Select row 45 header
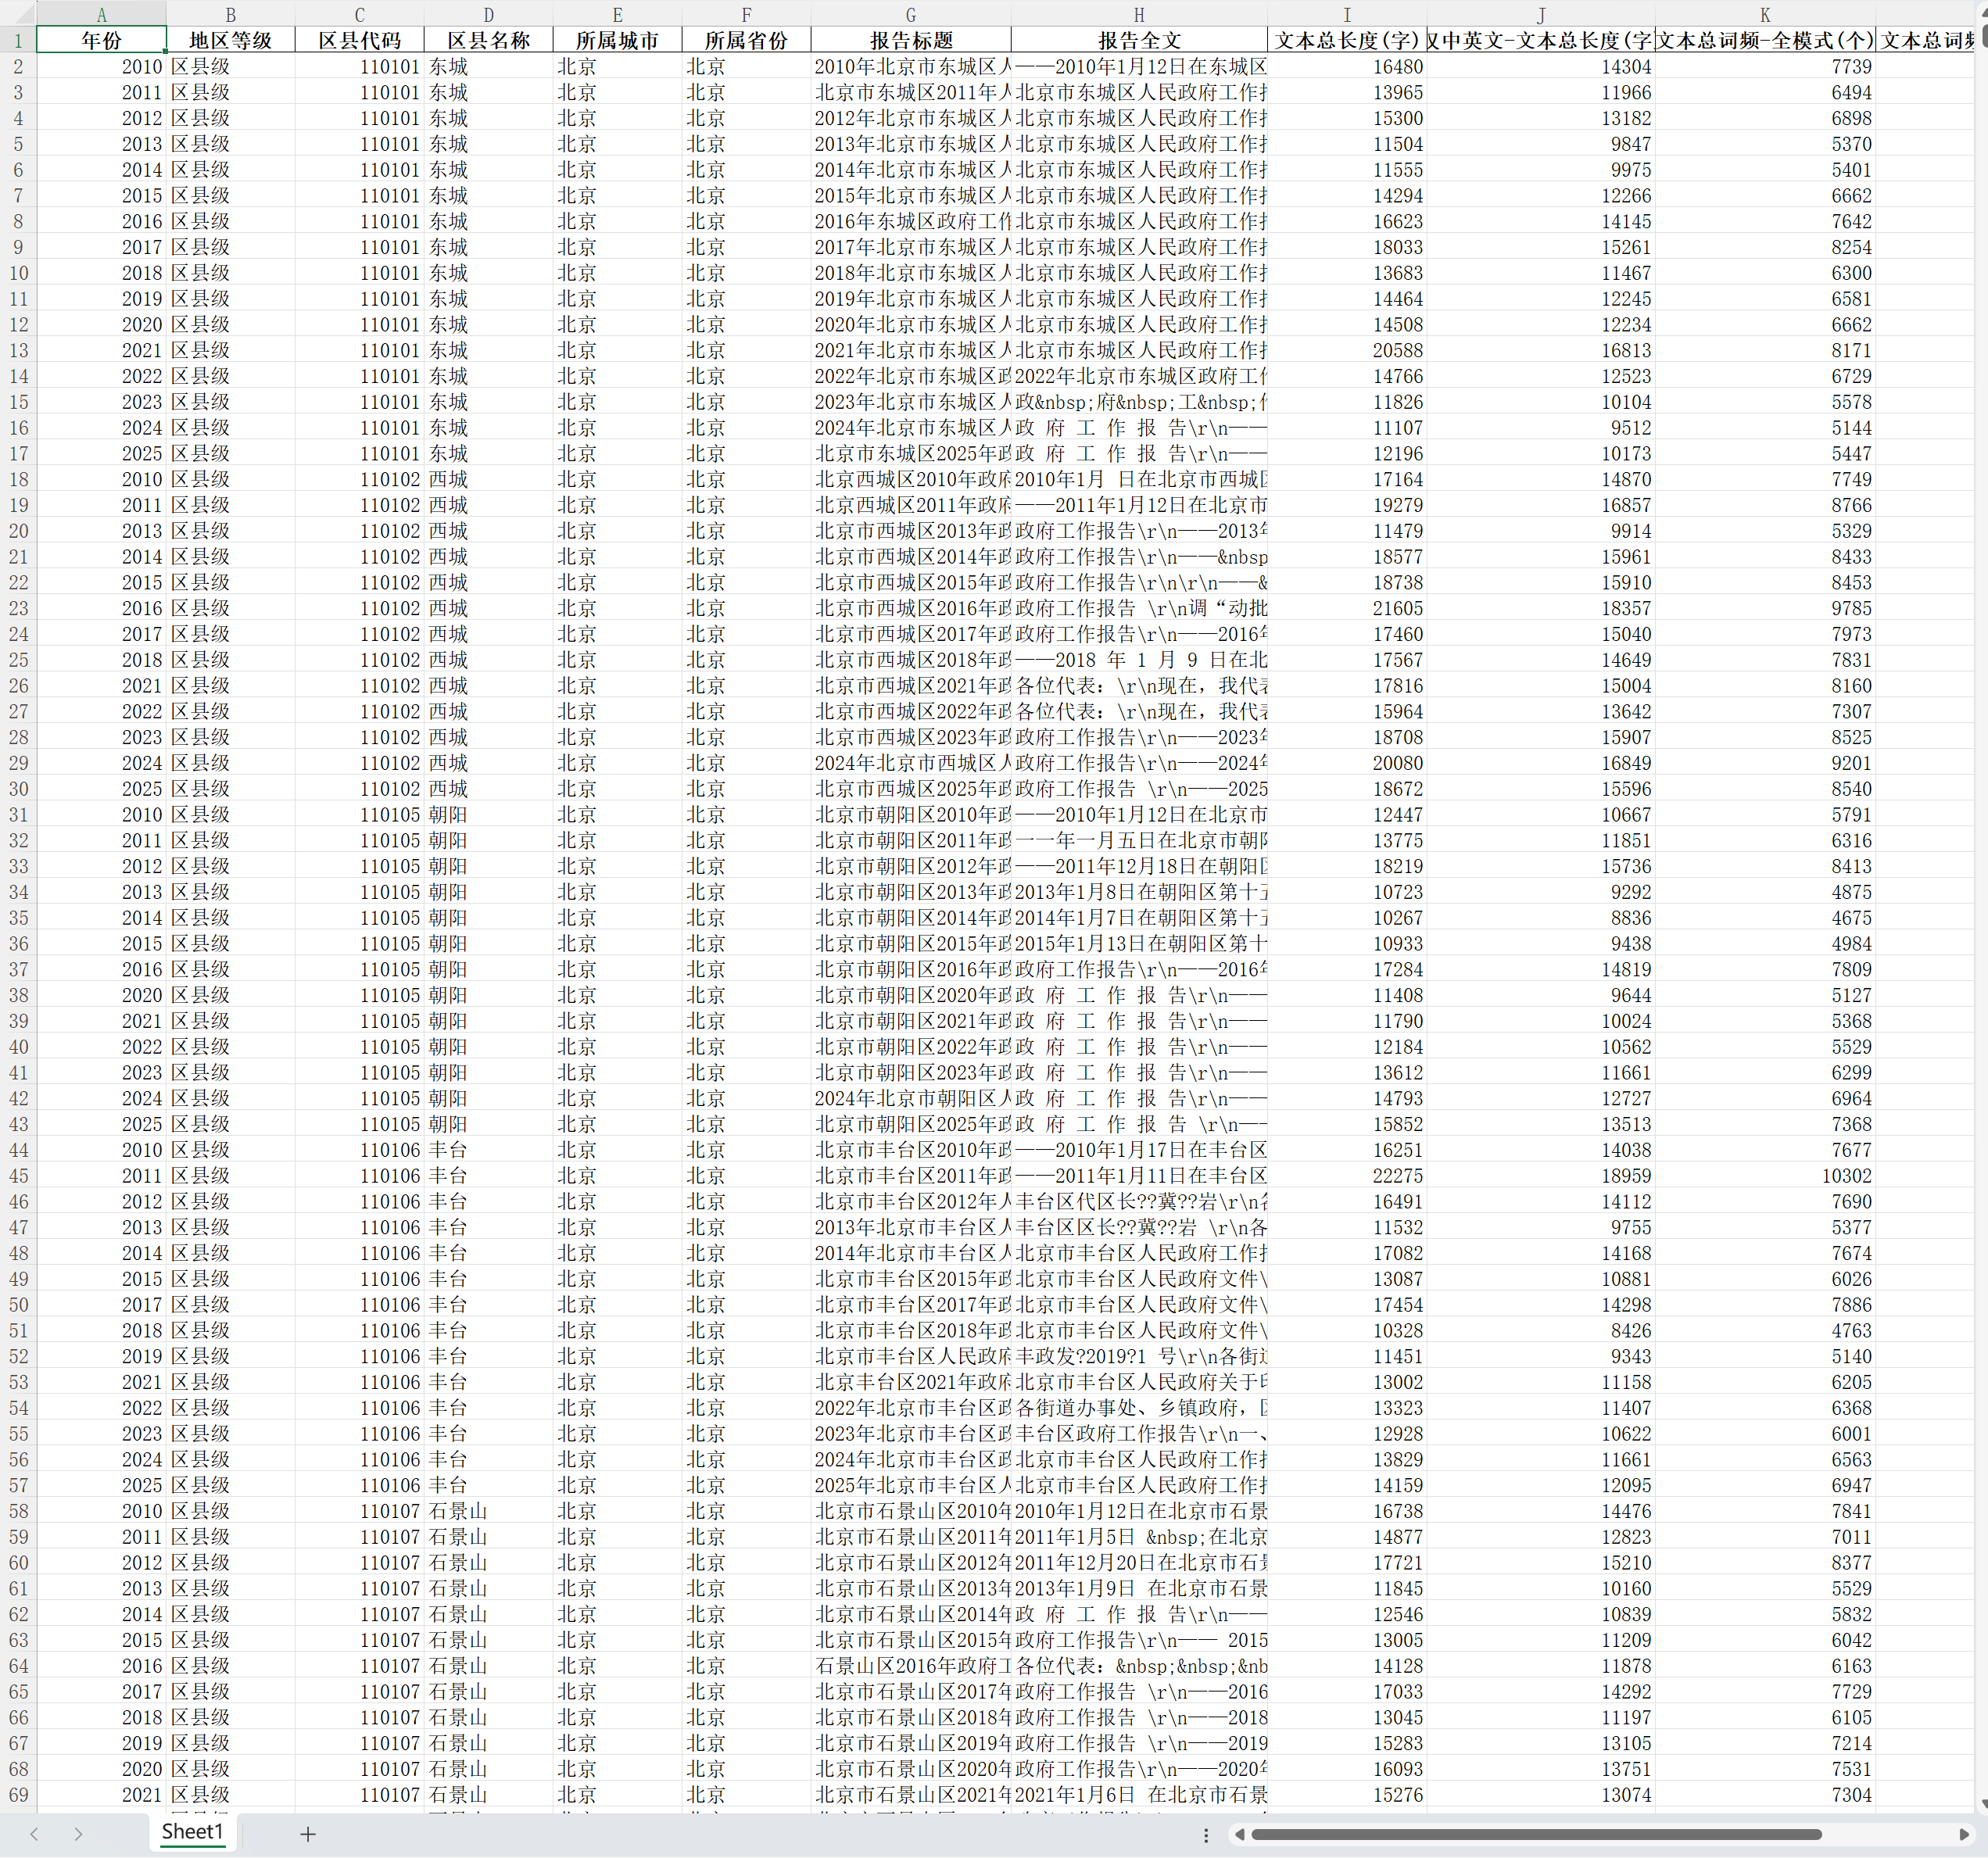The image size is (1988, 1858). coord(18,1176)
